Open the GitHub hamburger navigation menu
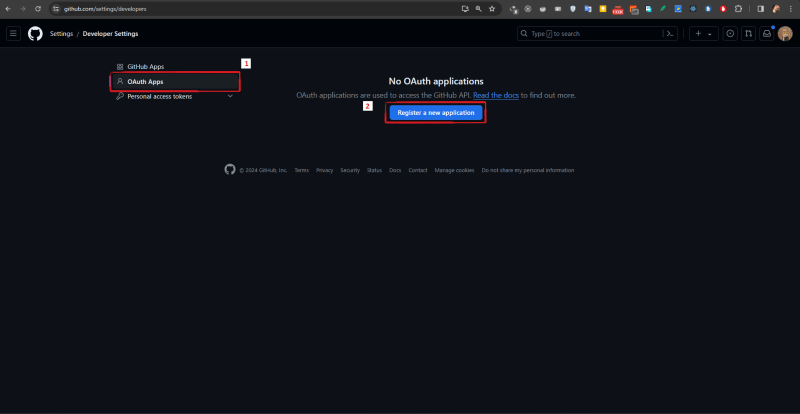The width and height of the screenshot is (800, 414). (x=13, y=34)
